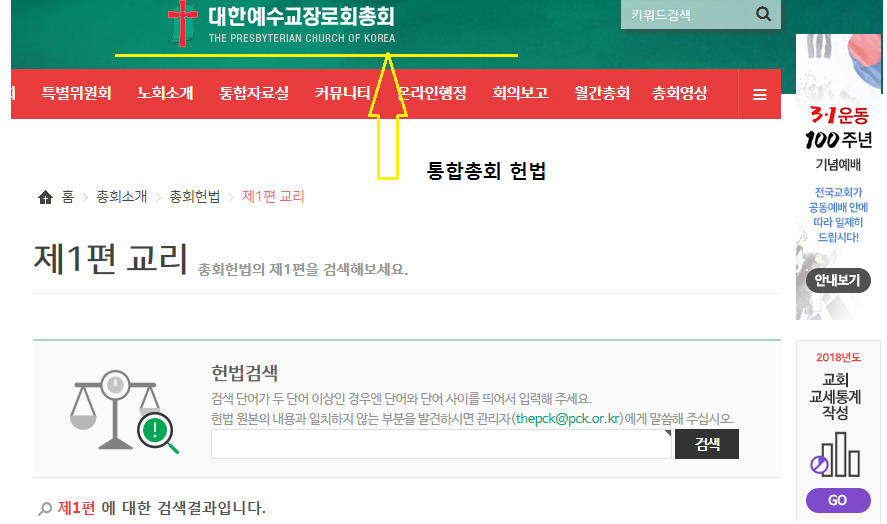Click the 총회소개 breadcrumb link
887x524 pixels.
click(x=122, y=197)
